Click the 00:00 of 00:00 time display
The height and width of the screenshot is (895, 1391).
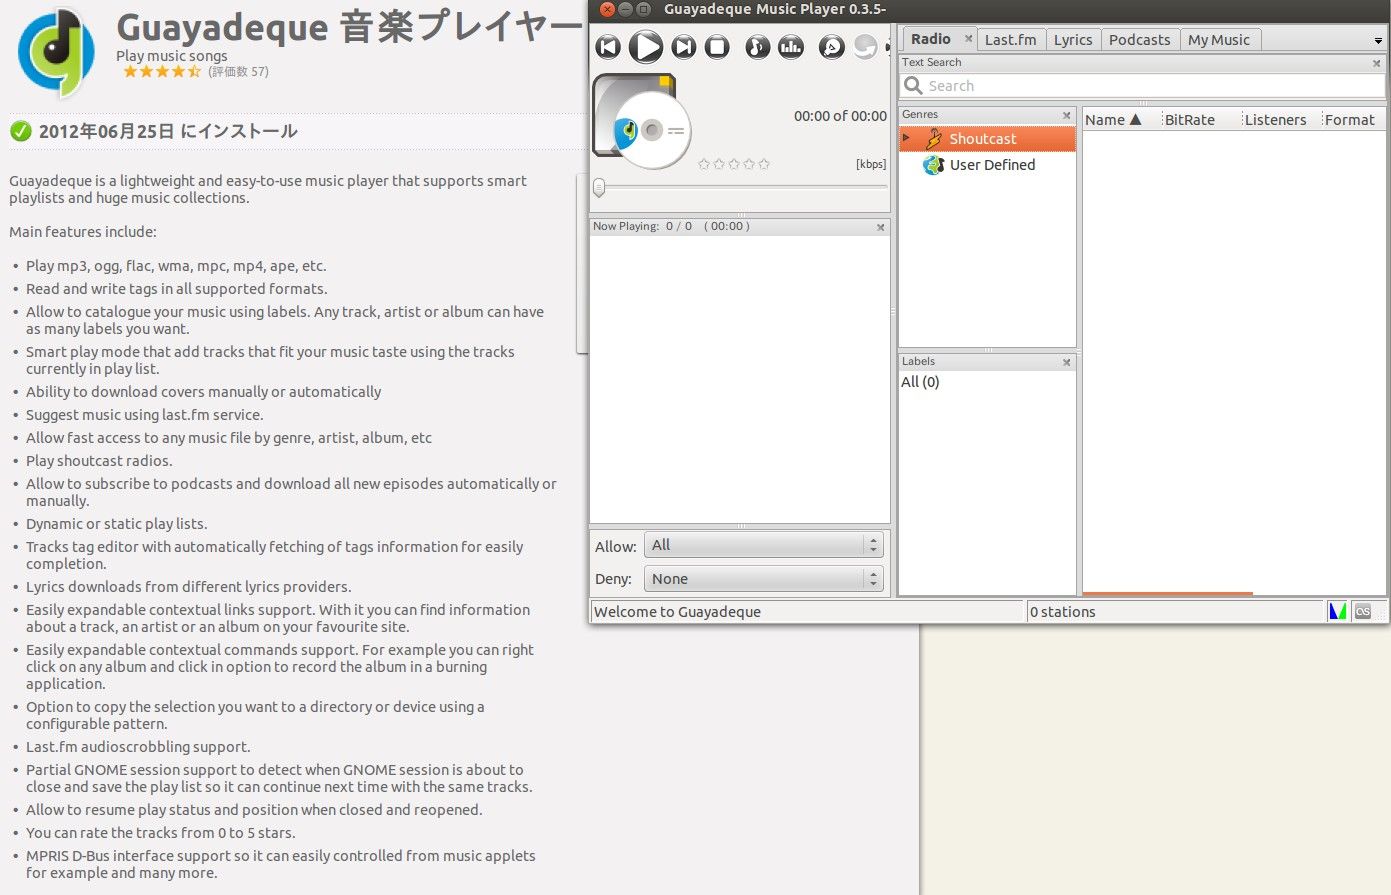840,116
